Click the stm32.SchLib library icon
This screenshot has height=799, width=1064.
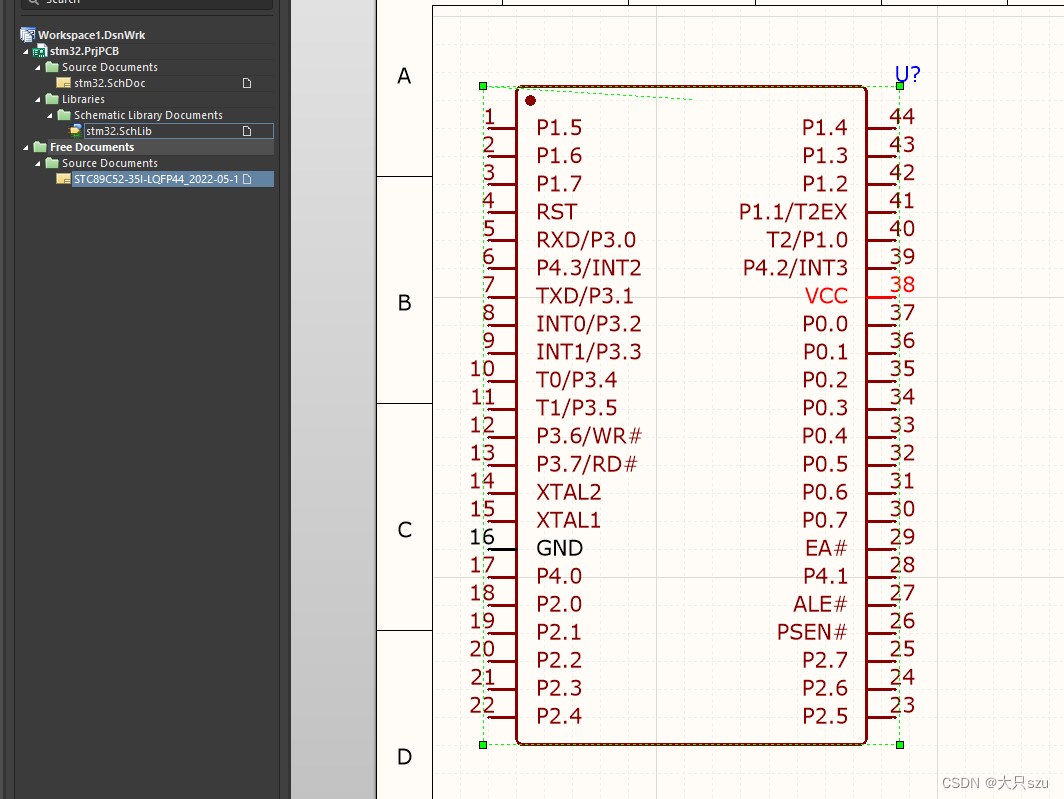tap(76, 131)
